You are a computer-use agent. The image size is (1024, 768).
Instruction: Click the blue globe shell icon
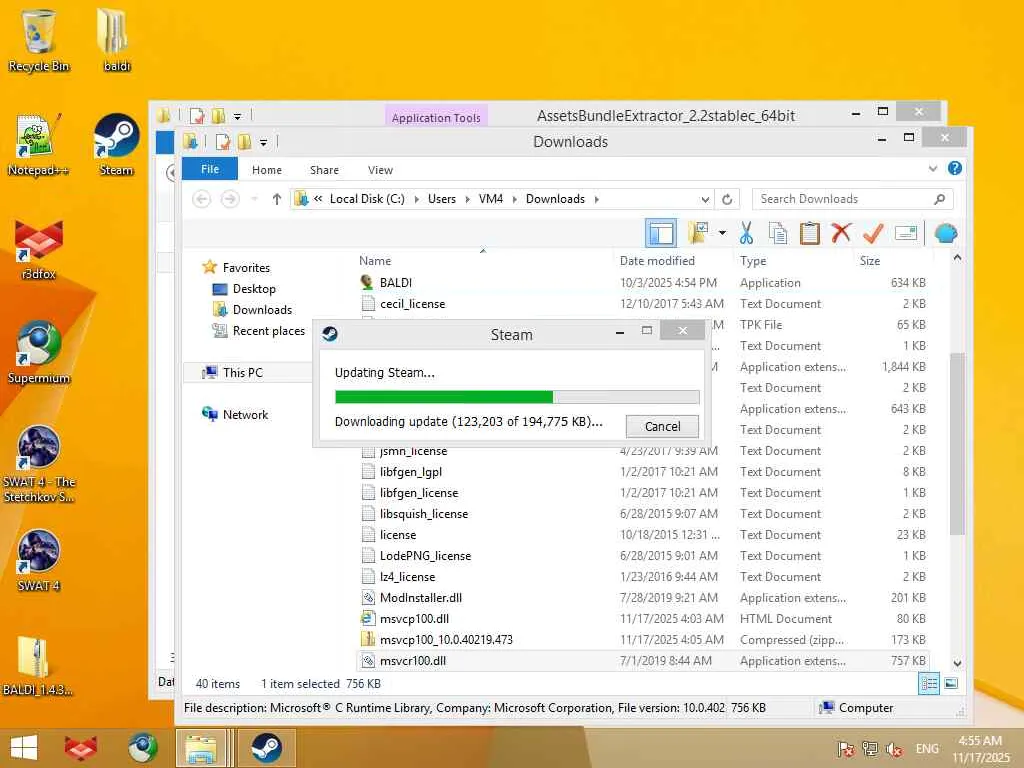946,233
